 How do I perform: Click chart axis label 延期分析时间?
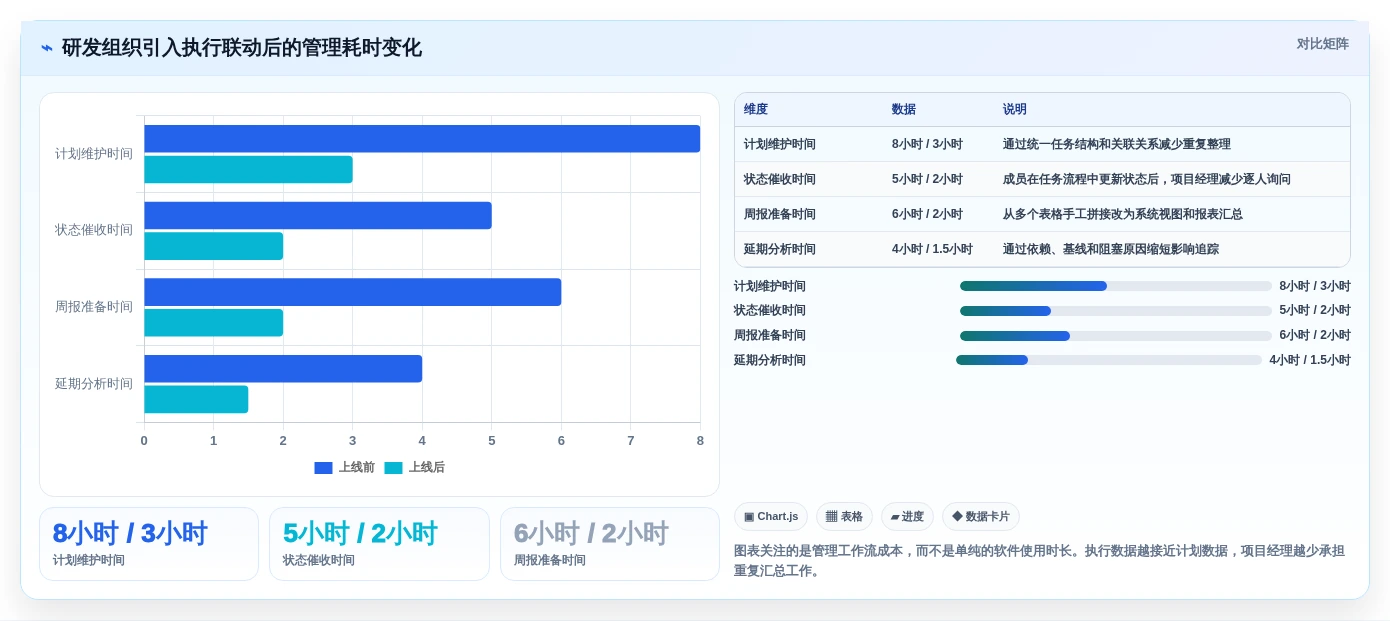pyautogui.click(x=94, y=384)
